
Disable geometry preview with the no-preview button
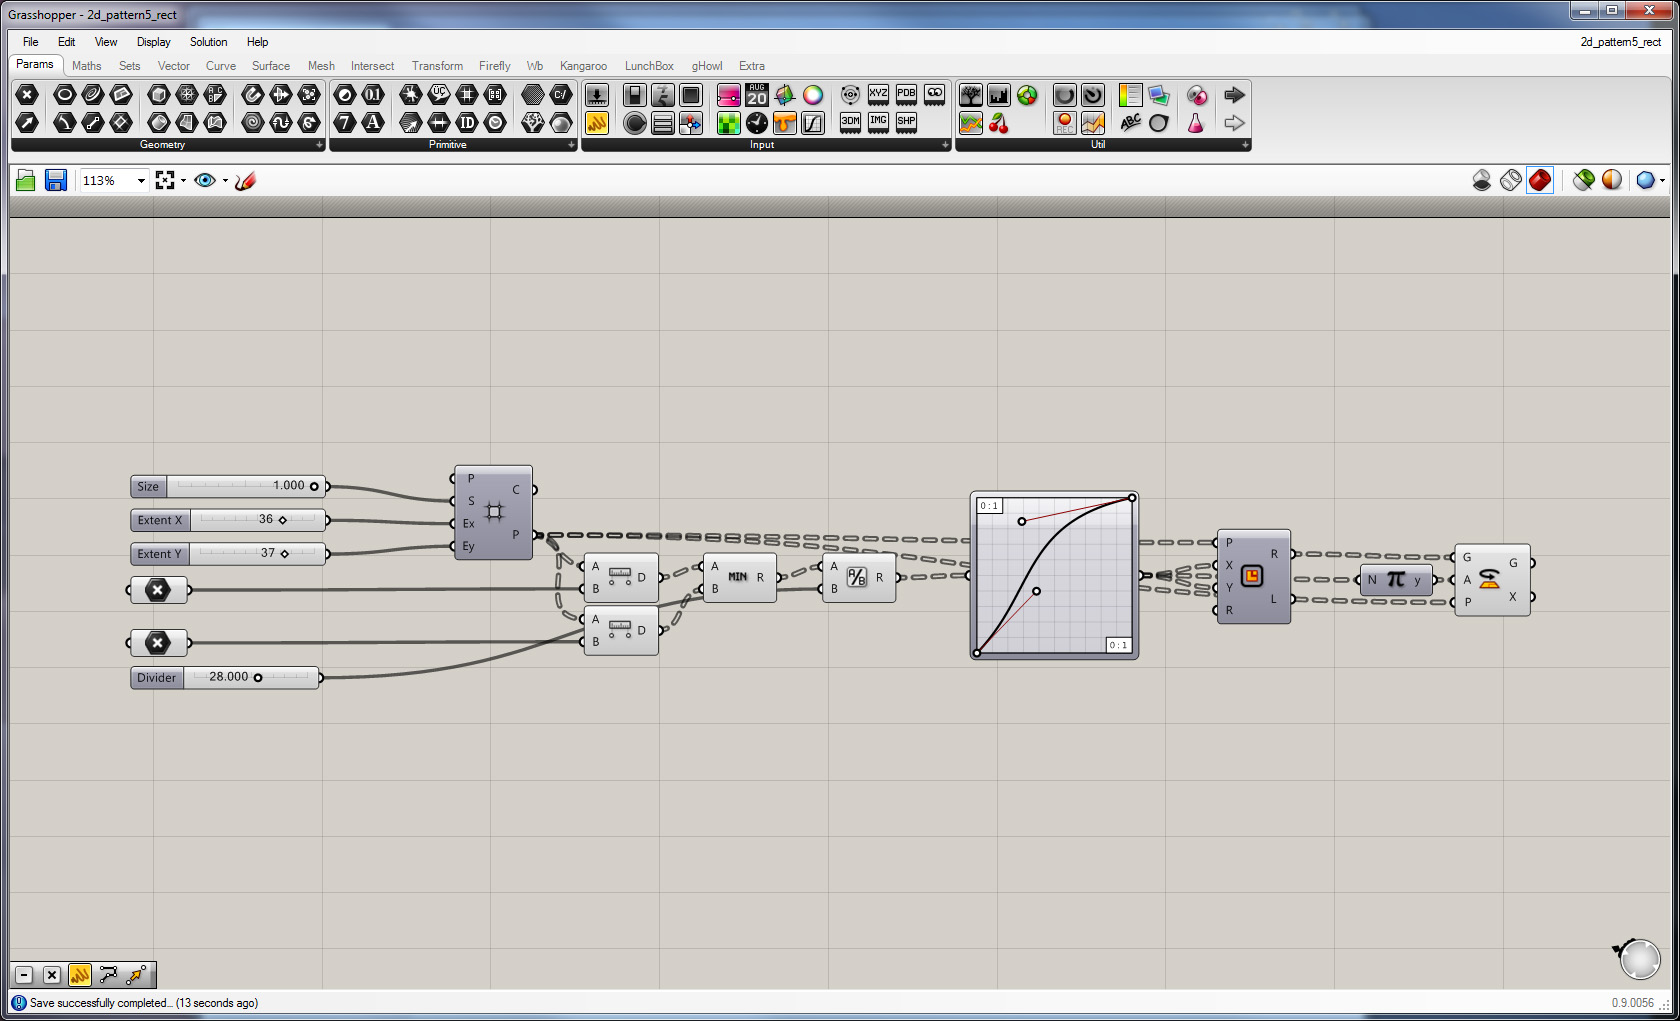pyautogui.click(x=1482, y=180)
